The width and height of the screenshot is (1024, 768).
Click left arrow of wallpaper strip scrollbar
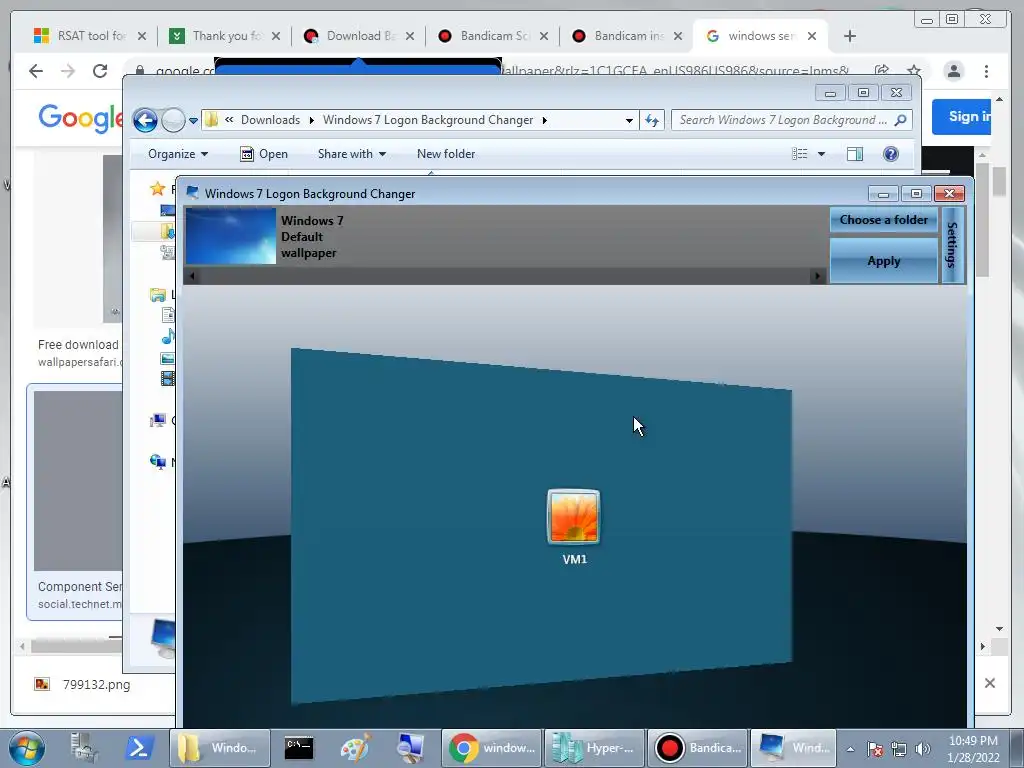click(x=192, y=276)
